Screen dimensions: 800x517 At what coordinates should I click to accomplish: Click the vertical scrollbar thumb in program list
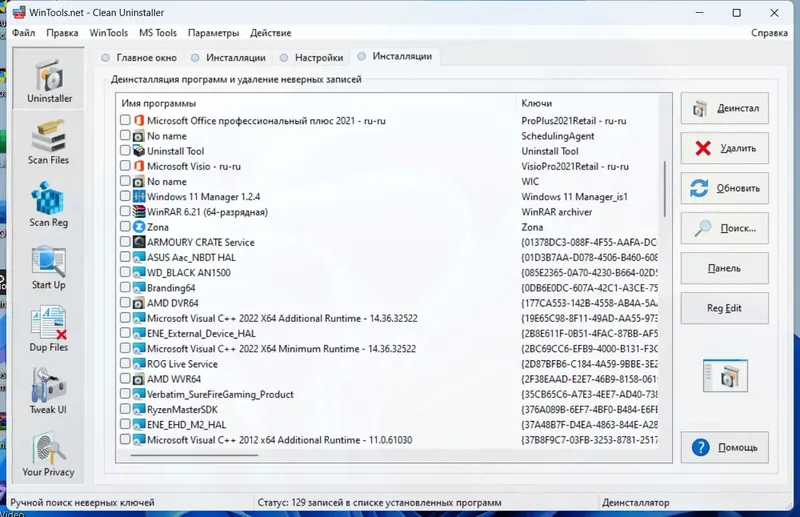tap(665, 189)
